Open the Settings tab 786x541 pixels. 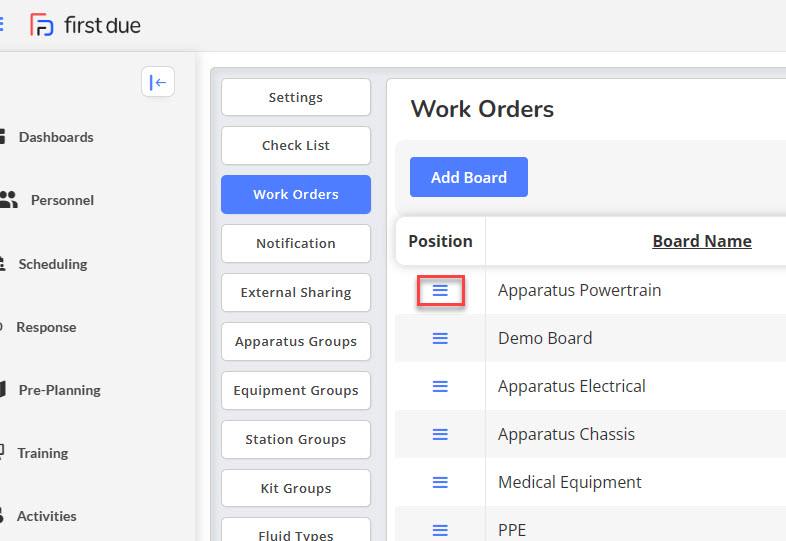(x=296, y=97)
